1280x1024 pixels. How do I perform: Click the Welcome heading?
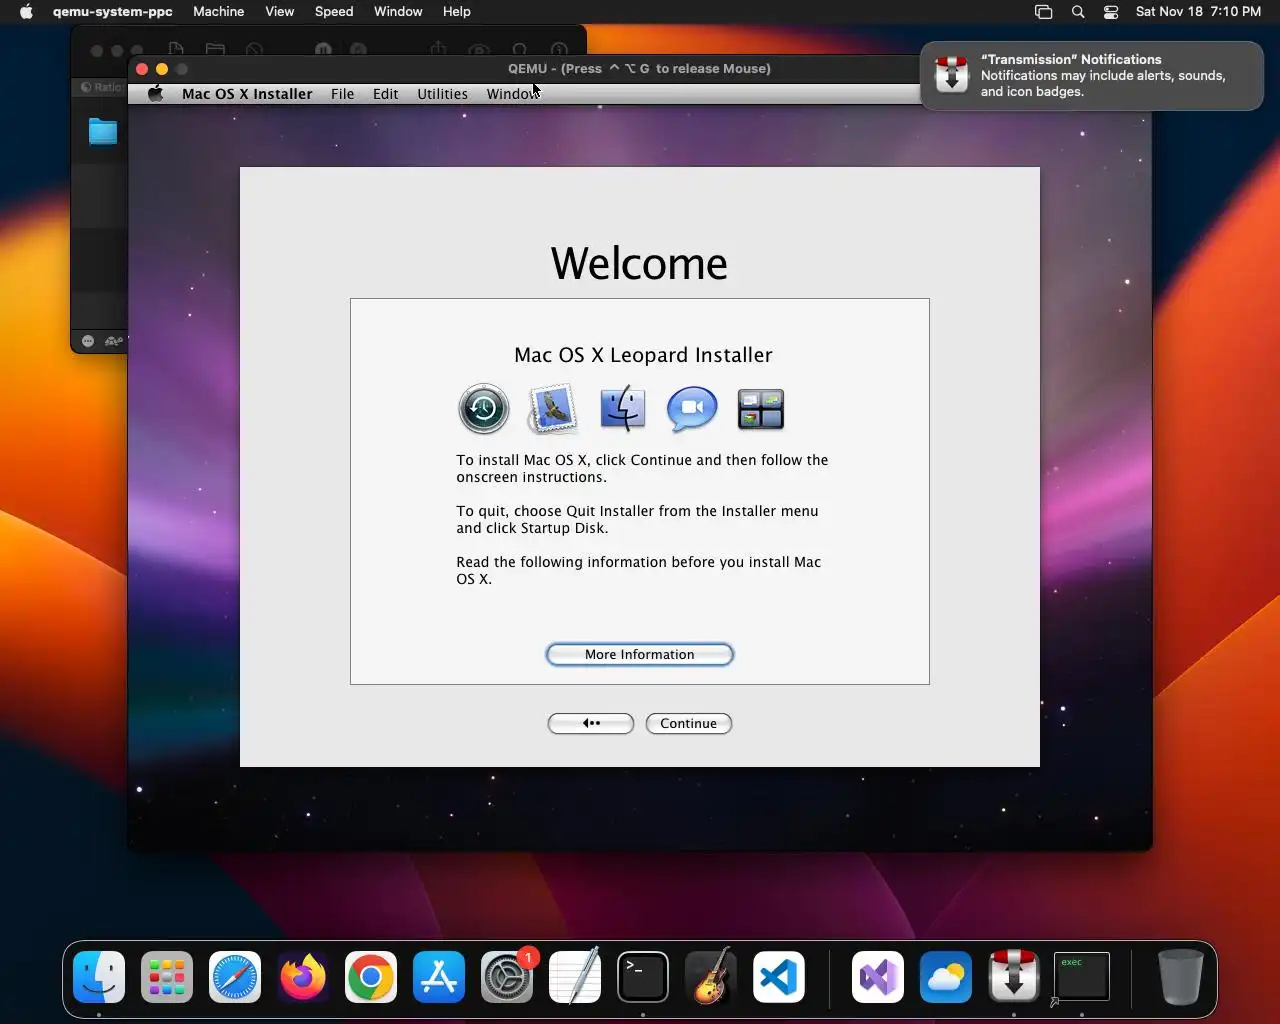click(x=639, y=263)
